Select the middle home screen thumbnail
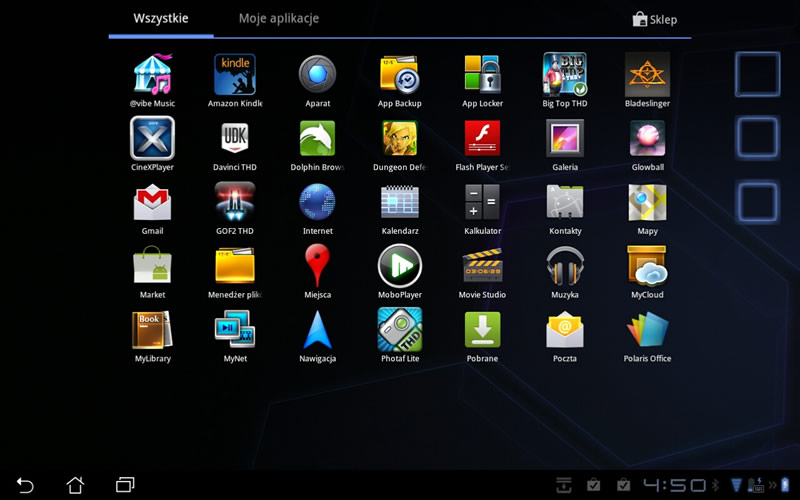The height and width of the screenshot is (500, 800). point(758,137)
